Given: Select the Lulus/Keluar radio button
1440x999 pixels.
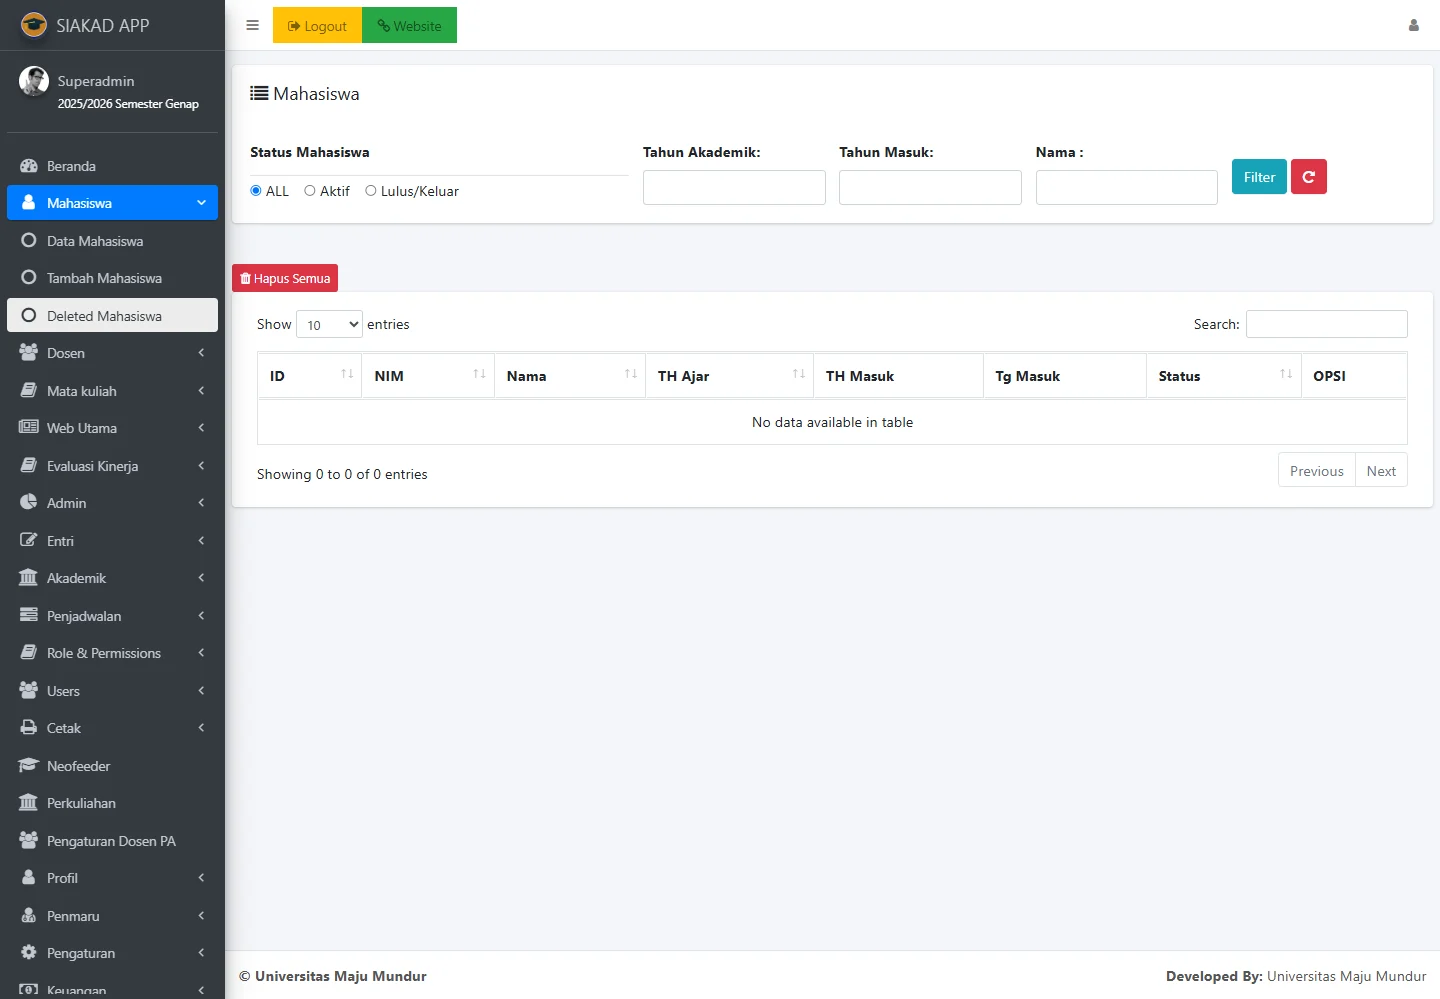Looking at the screenshot, I should (371, 191).
